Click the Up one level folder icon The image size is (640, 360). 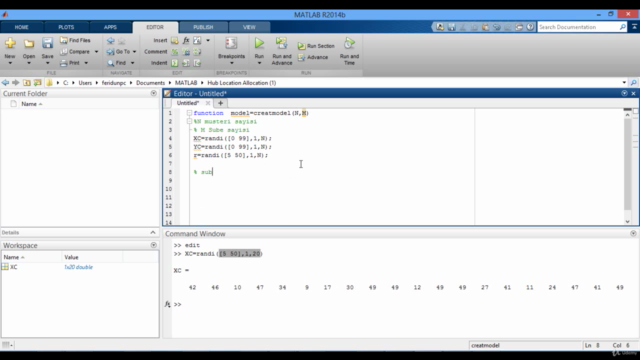27,83
